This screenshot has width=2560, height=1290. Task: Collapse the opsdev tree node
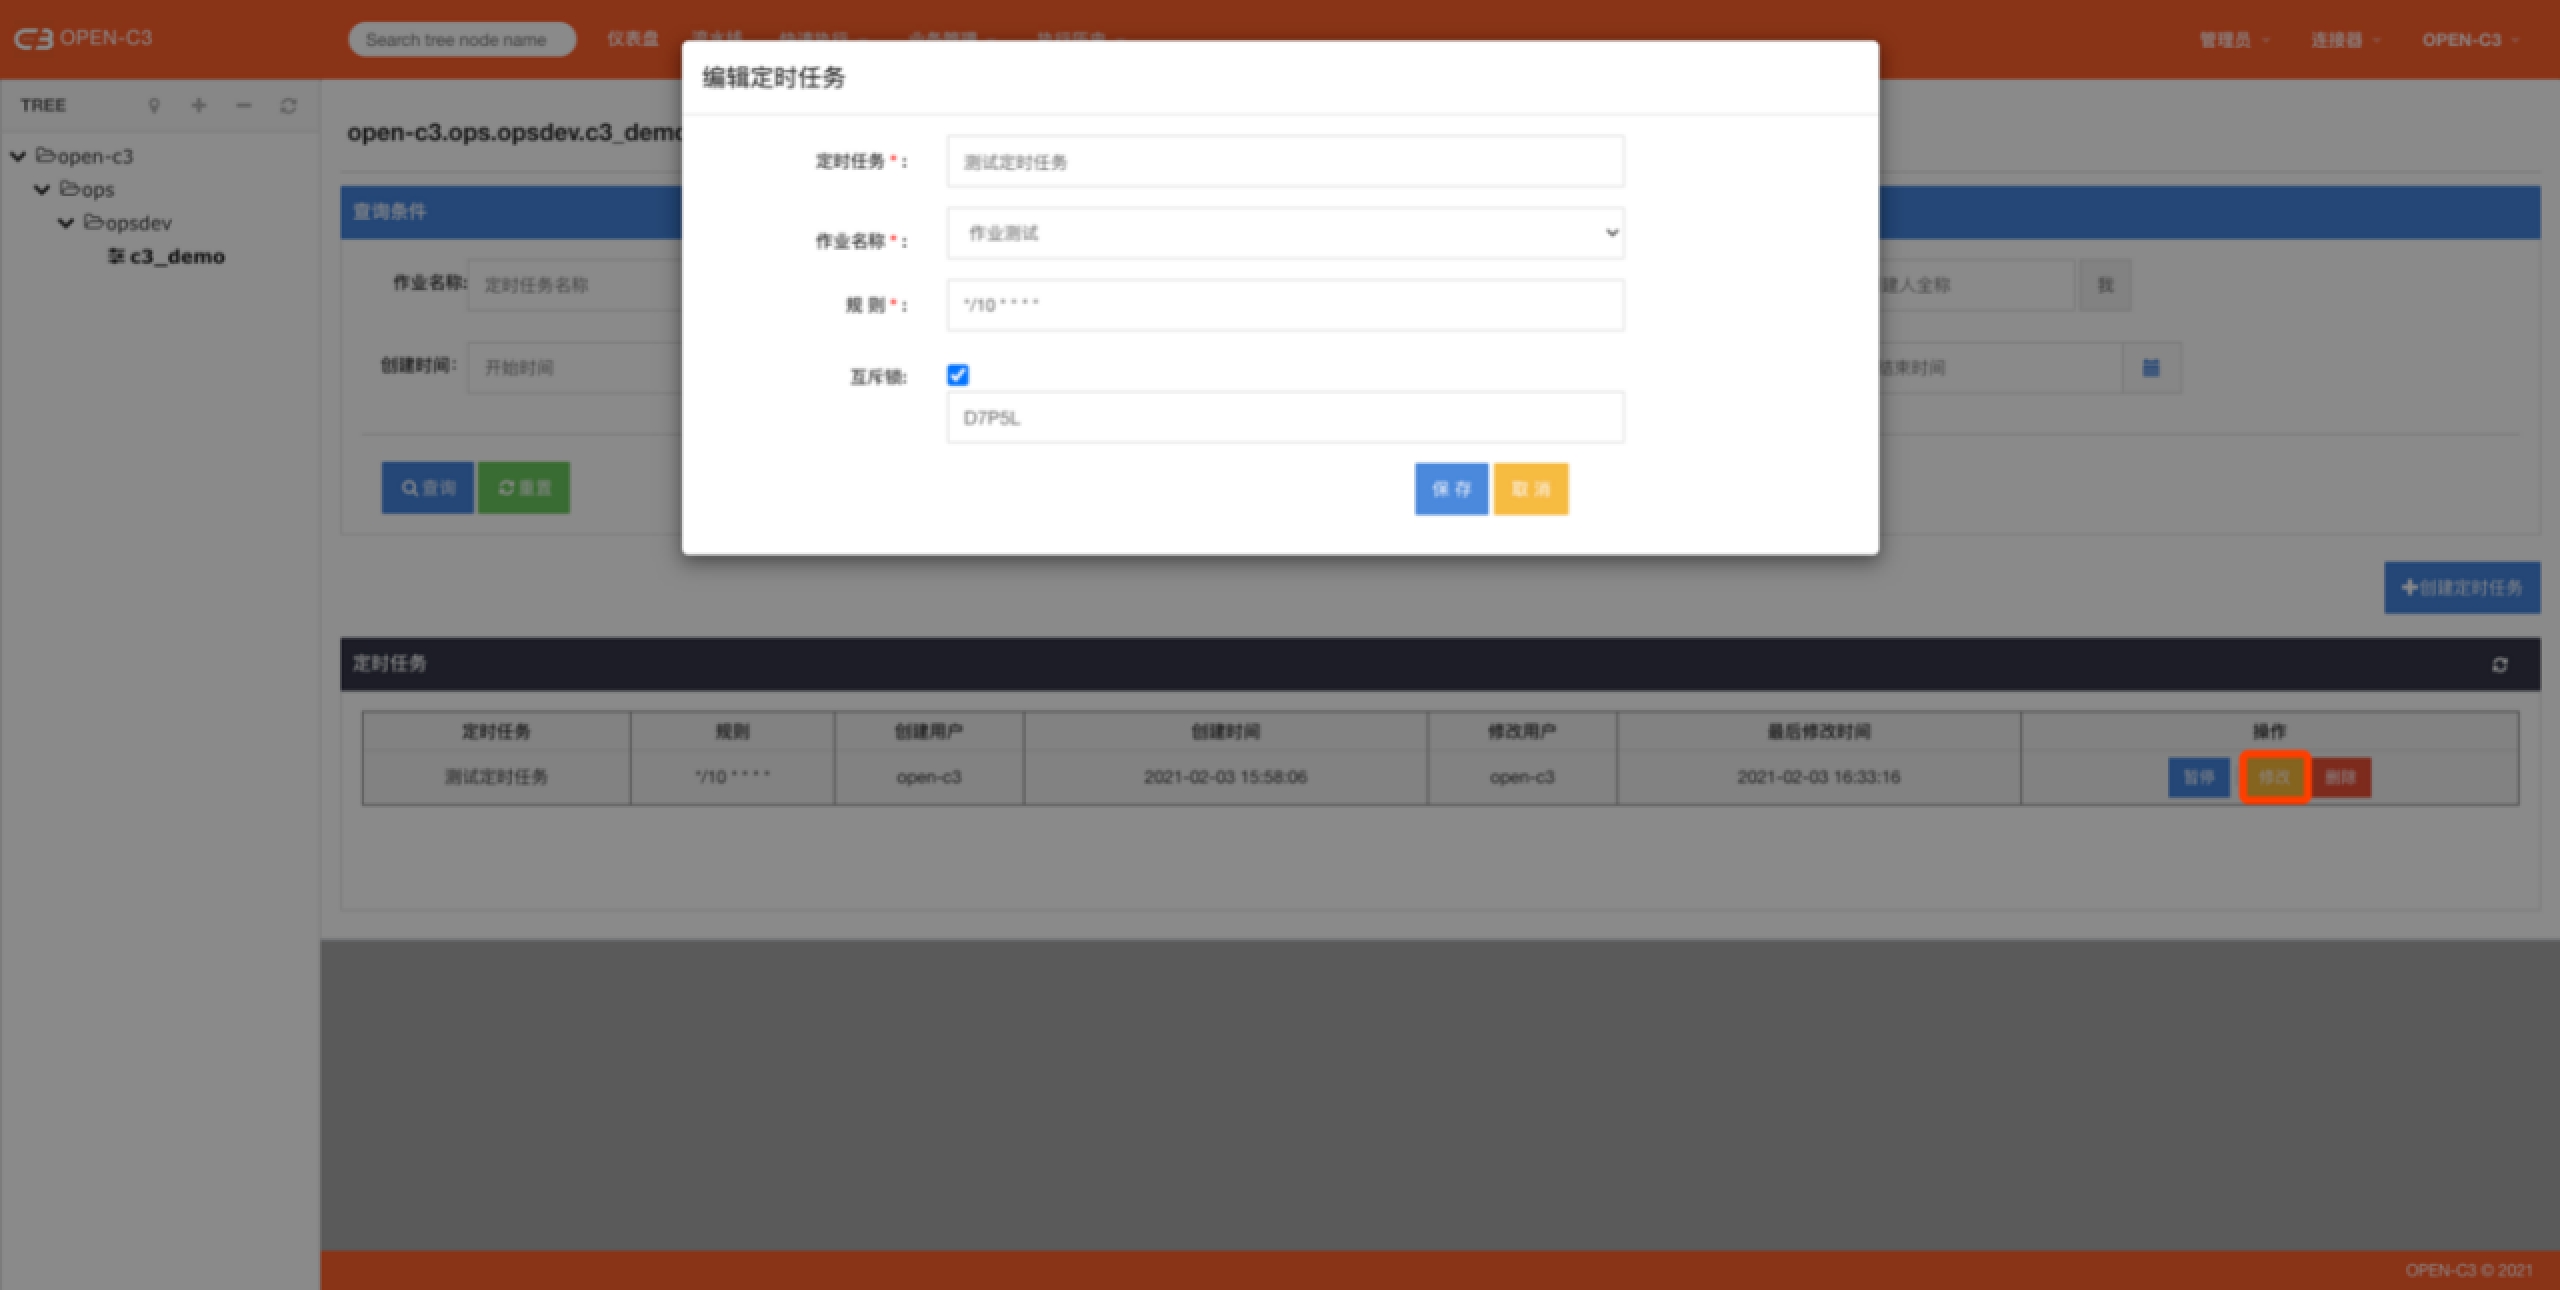click(66, 223)
